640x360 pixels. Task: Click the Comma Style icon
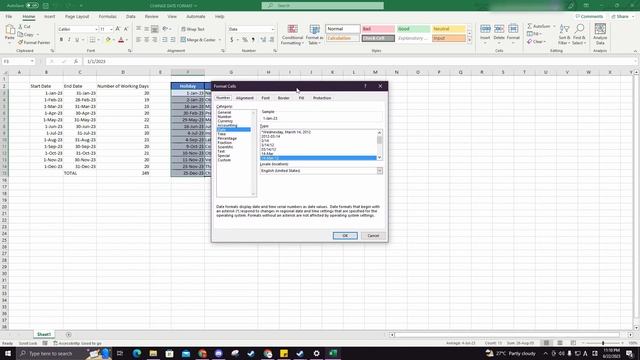(253, 40)
